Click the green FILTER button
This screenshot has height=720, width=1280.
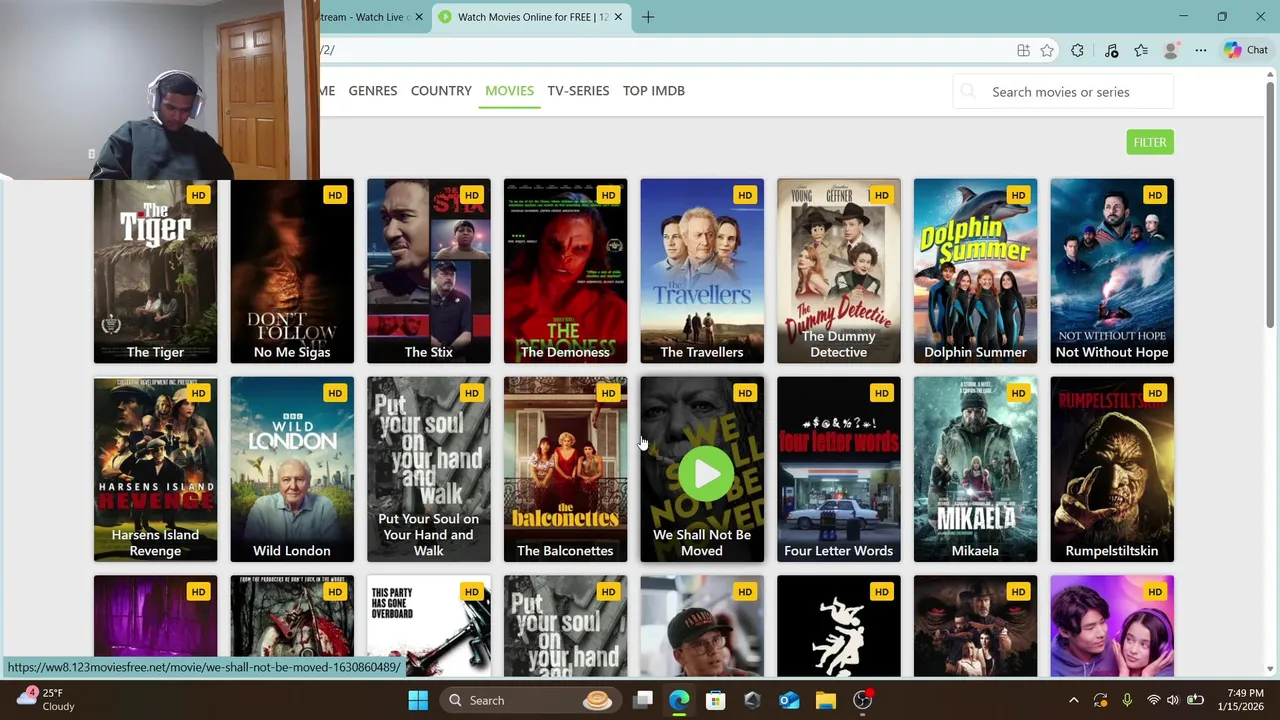tap(1150, 142)
